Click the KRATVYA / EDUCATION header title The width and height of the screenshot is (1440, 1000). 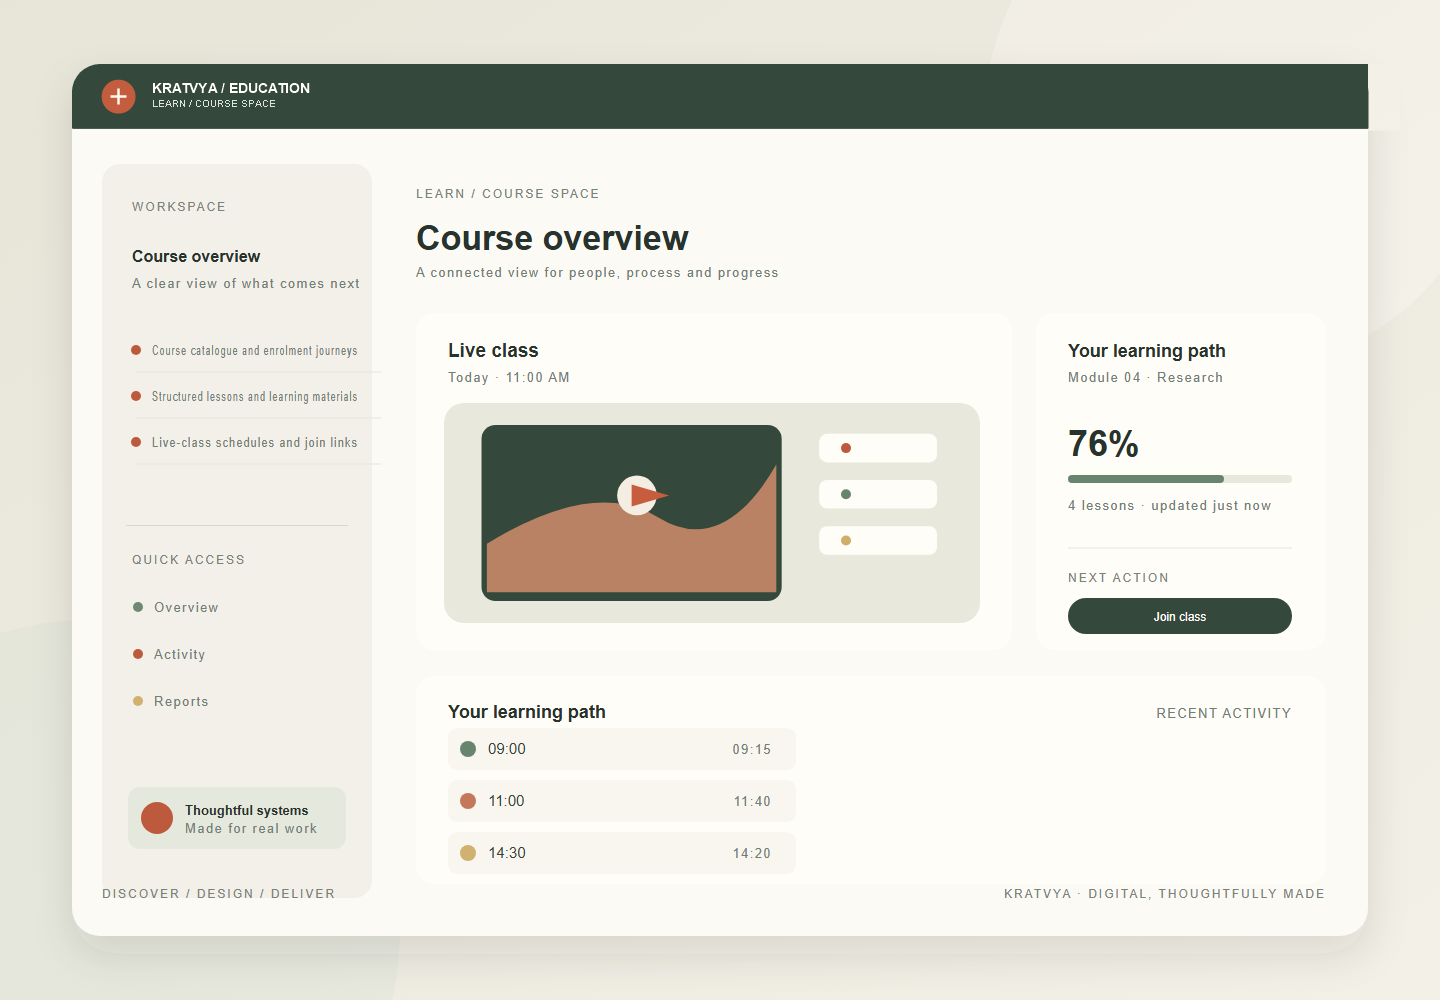point(231,88)
